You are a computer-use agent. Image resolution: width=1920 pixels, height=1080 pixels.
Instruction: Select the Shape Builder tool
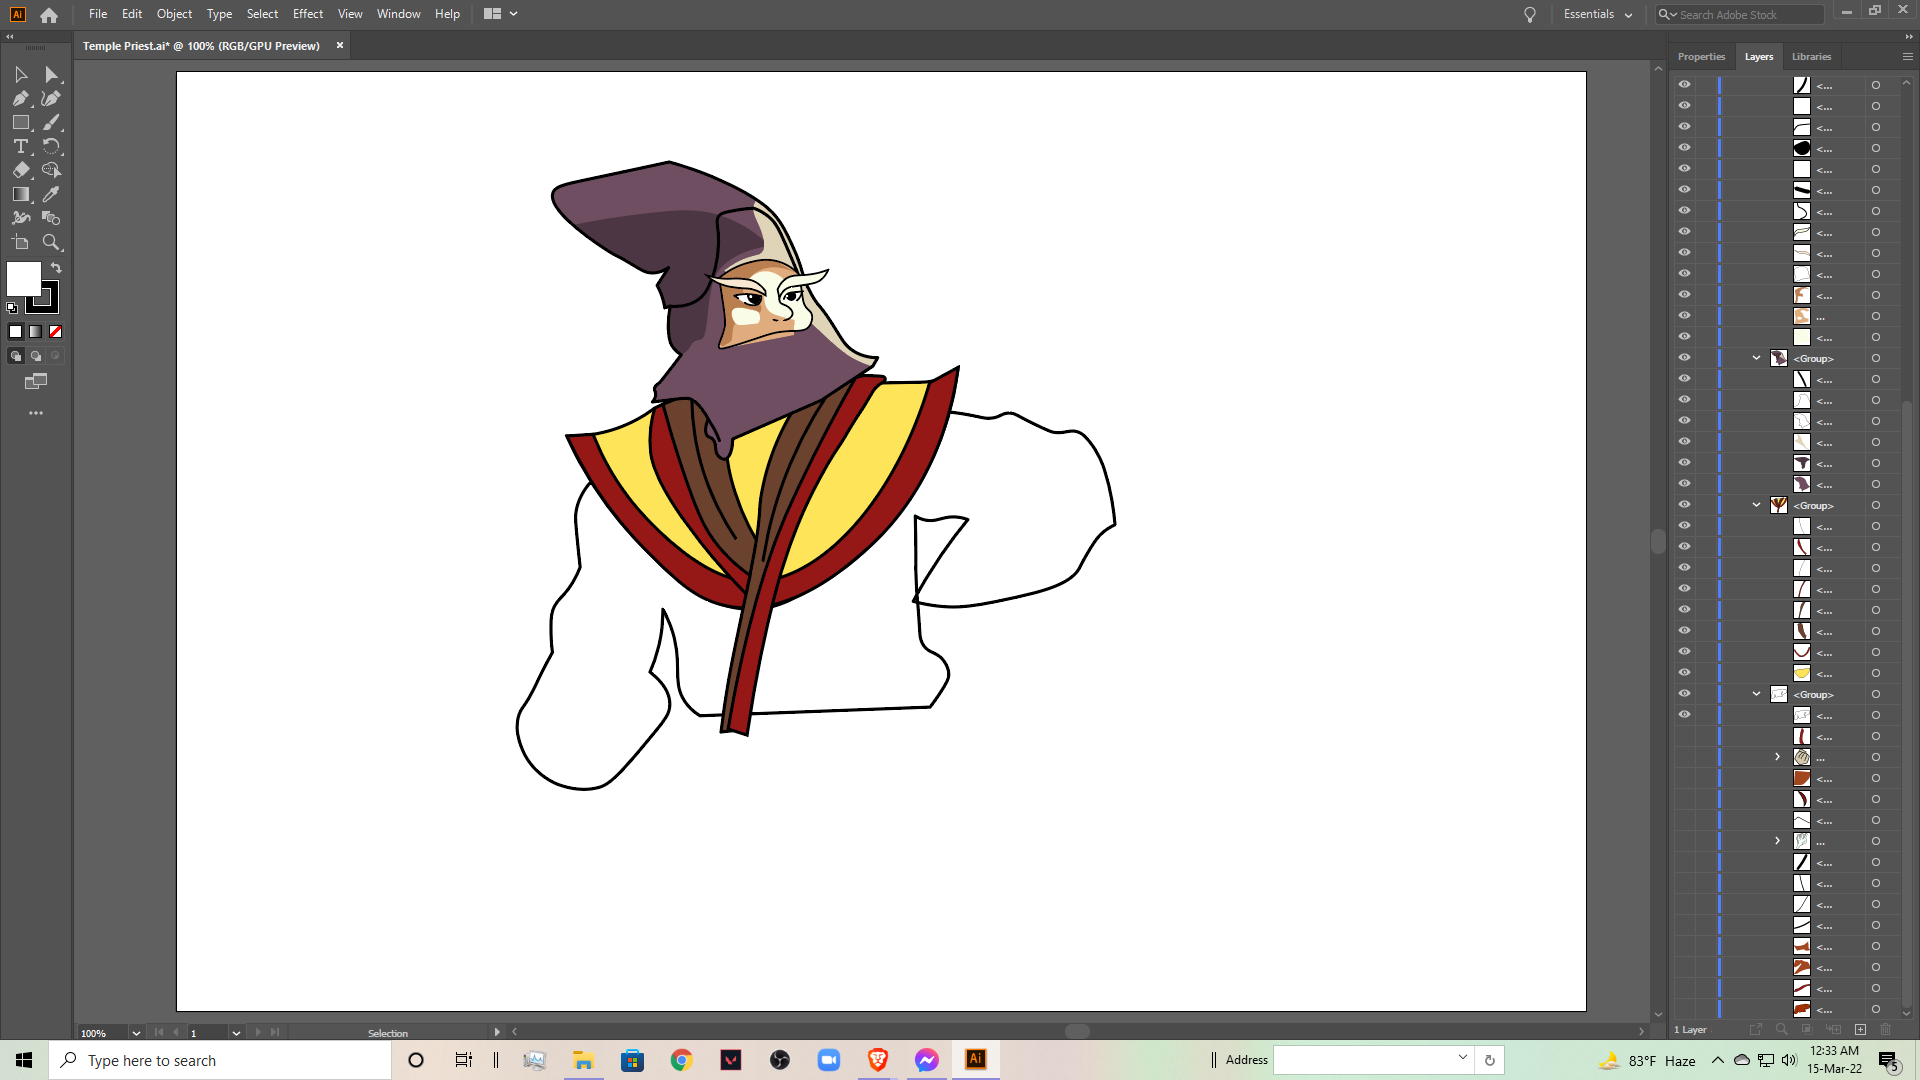point(52,219)
